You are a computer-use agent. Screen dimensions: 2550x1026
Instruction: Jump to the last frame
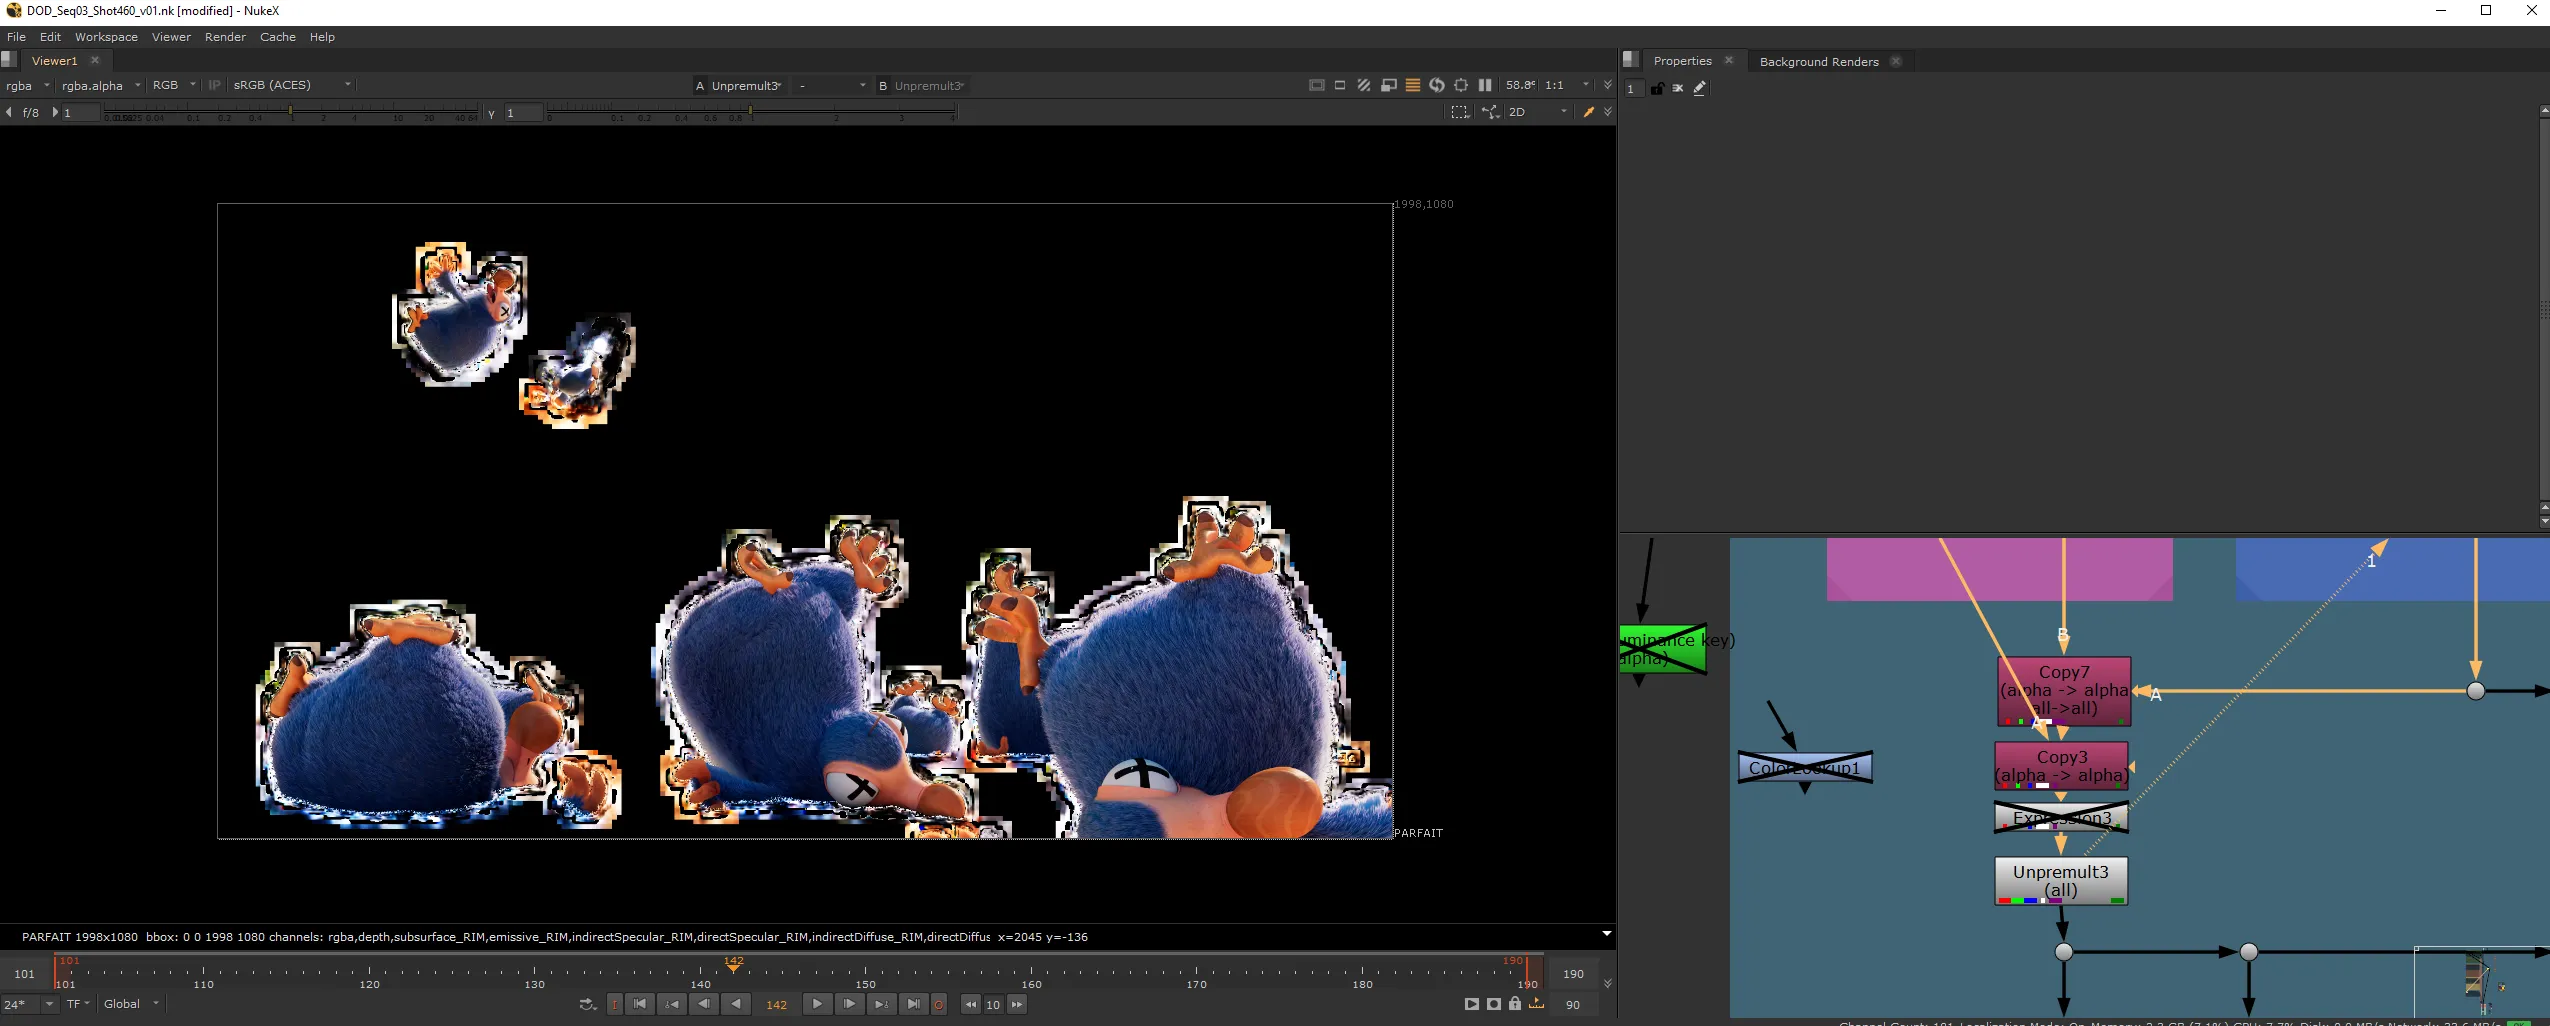pyautogui.click(x=913, y=1004)
